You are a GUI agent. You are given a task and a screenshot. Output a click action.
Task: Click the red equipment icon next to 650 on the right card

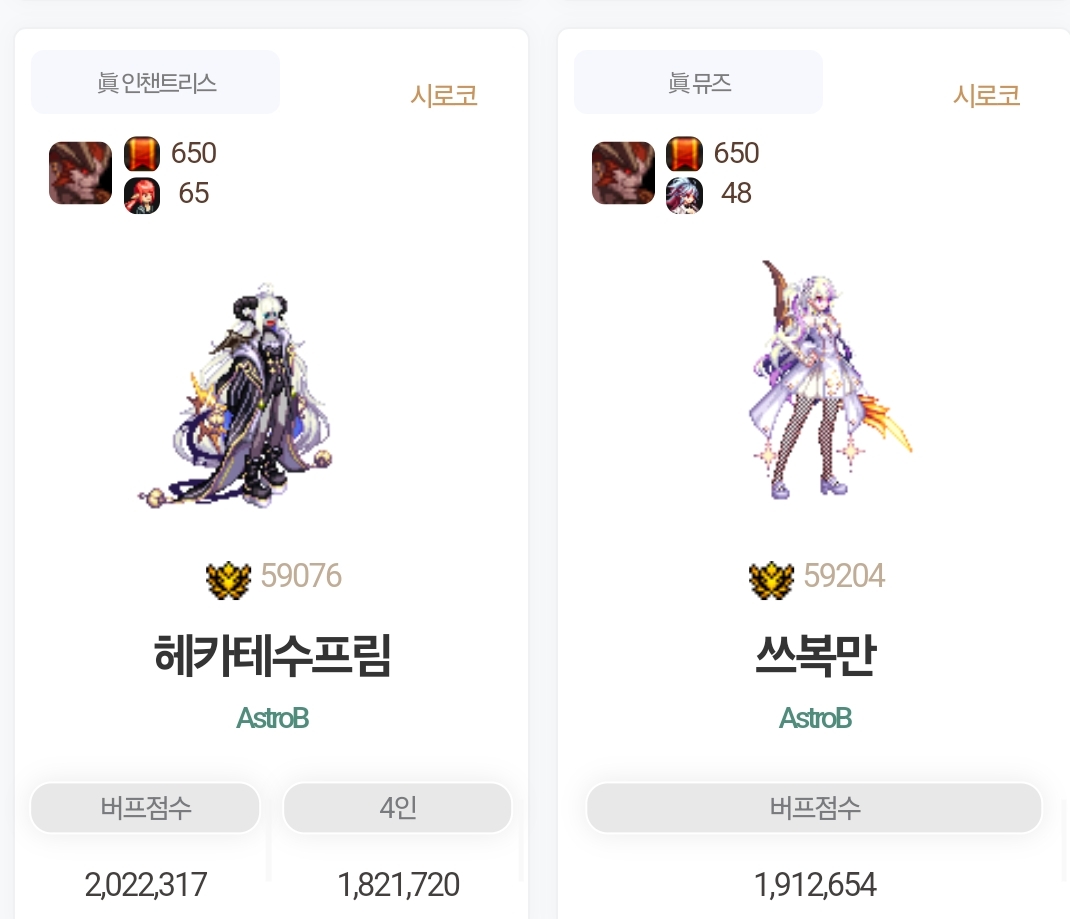tap(684, 154)
